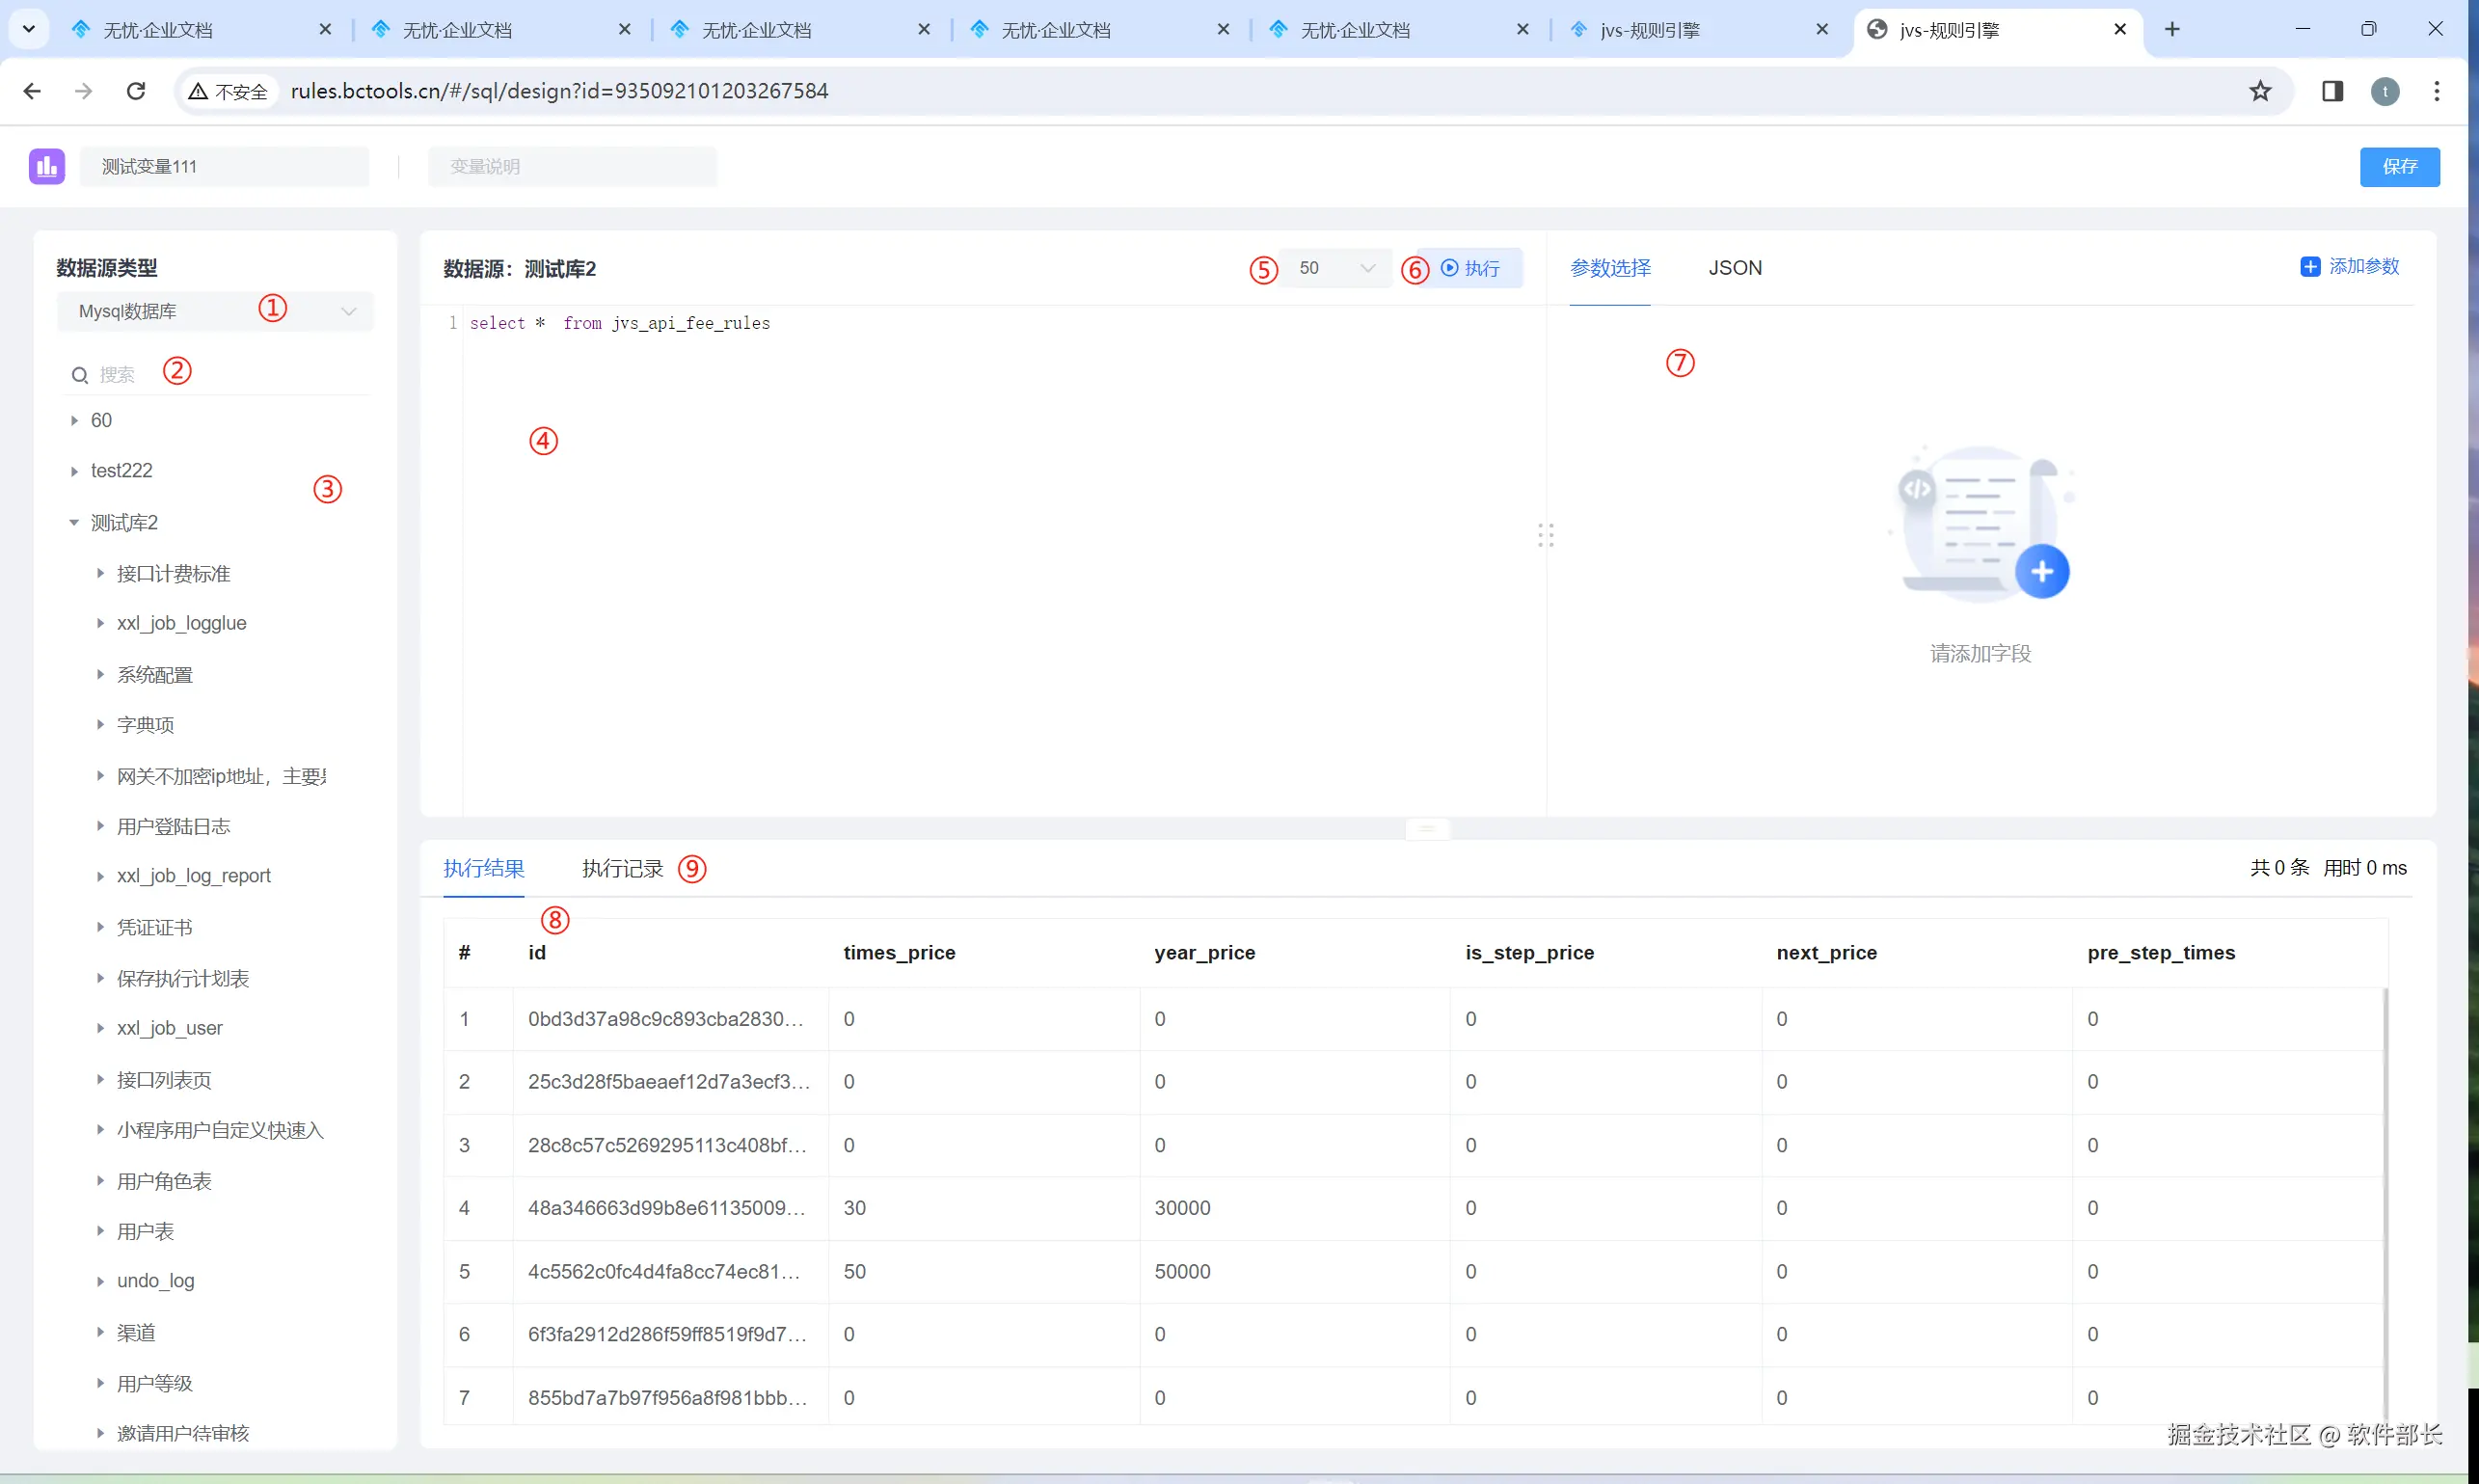The width and height of the screenshot is (2479, 1484).
Task: Collapse the 测试库2 tree node
Action: point(74,523)
